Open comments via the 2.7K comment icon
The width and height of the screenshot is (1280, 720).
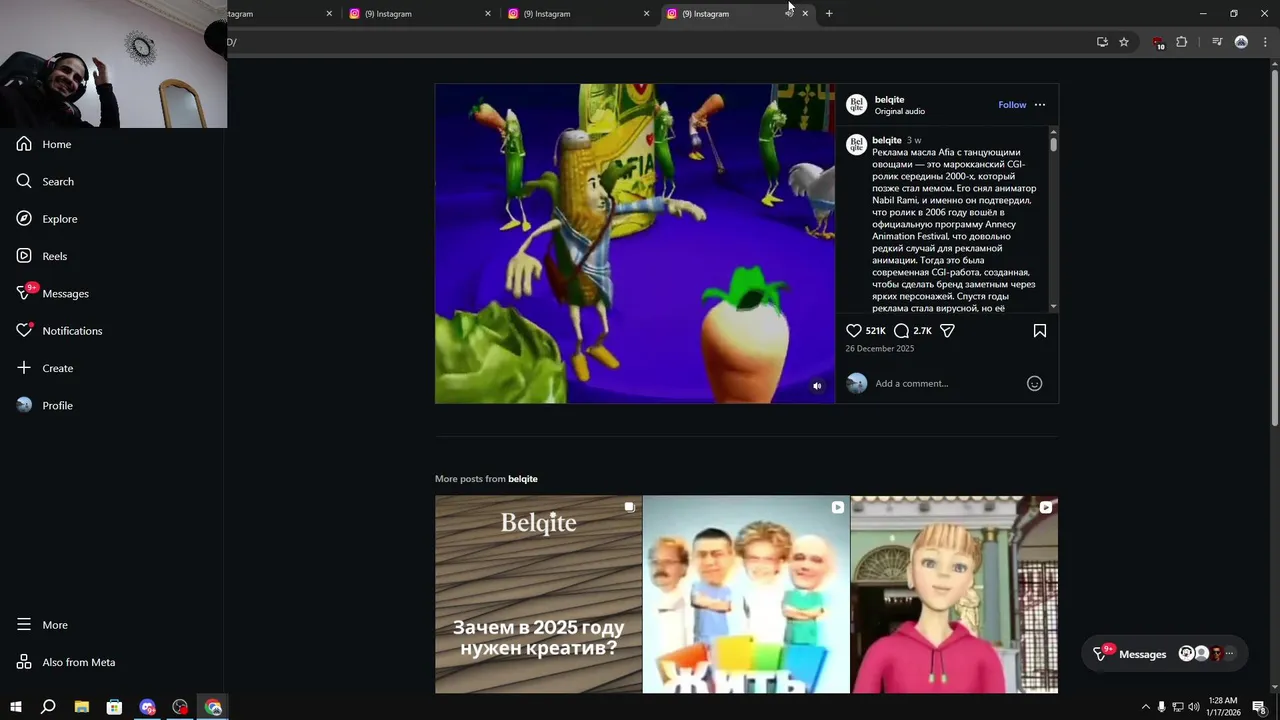tap(901, 331)
